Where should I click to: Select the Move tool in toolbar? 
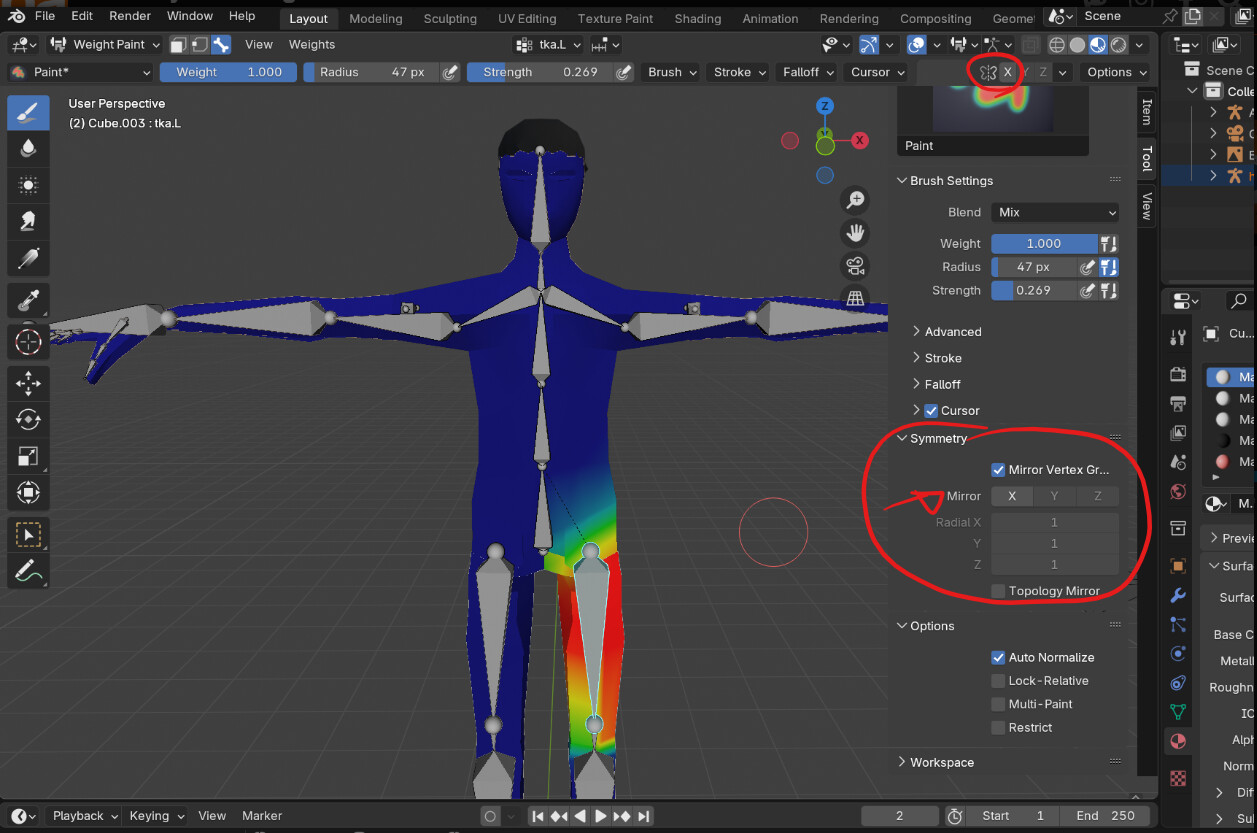29,383
